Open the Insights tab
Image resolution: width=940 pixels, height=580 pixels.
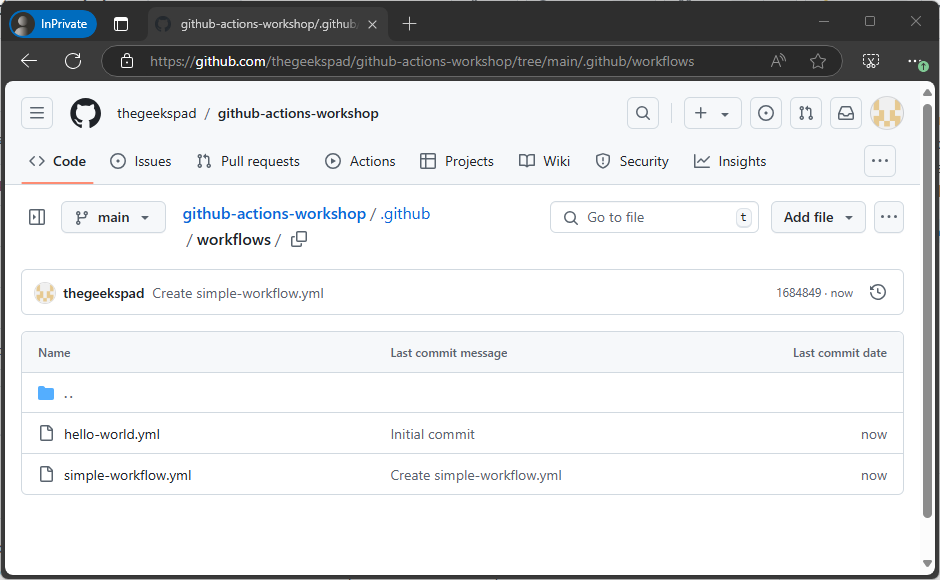(730, 161)
